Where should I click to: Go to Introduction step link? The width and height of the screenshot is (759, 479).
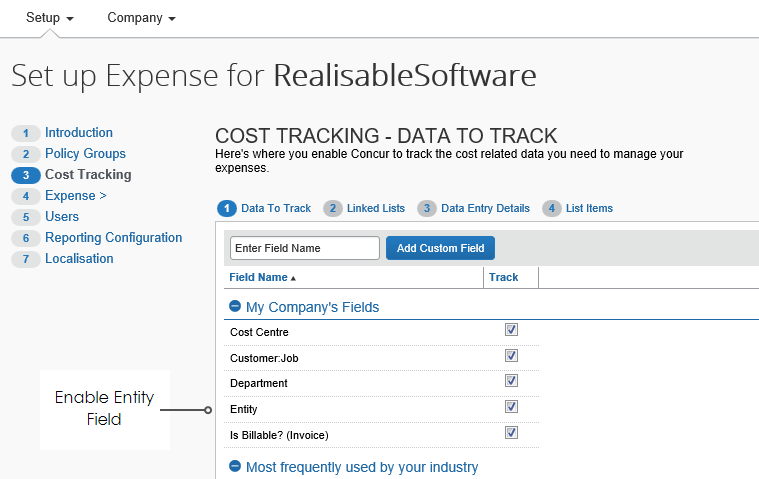[79, 133]
